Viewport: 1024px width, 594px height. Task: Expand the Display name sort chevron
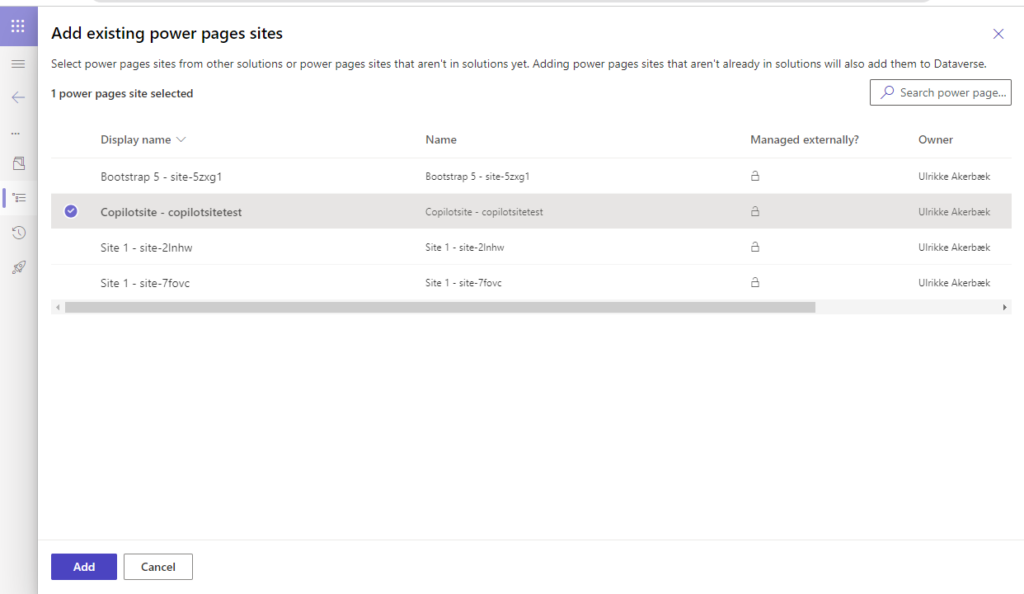point(181,140)
